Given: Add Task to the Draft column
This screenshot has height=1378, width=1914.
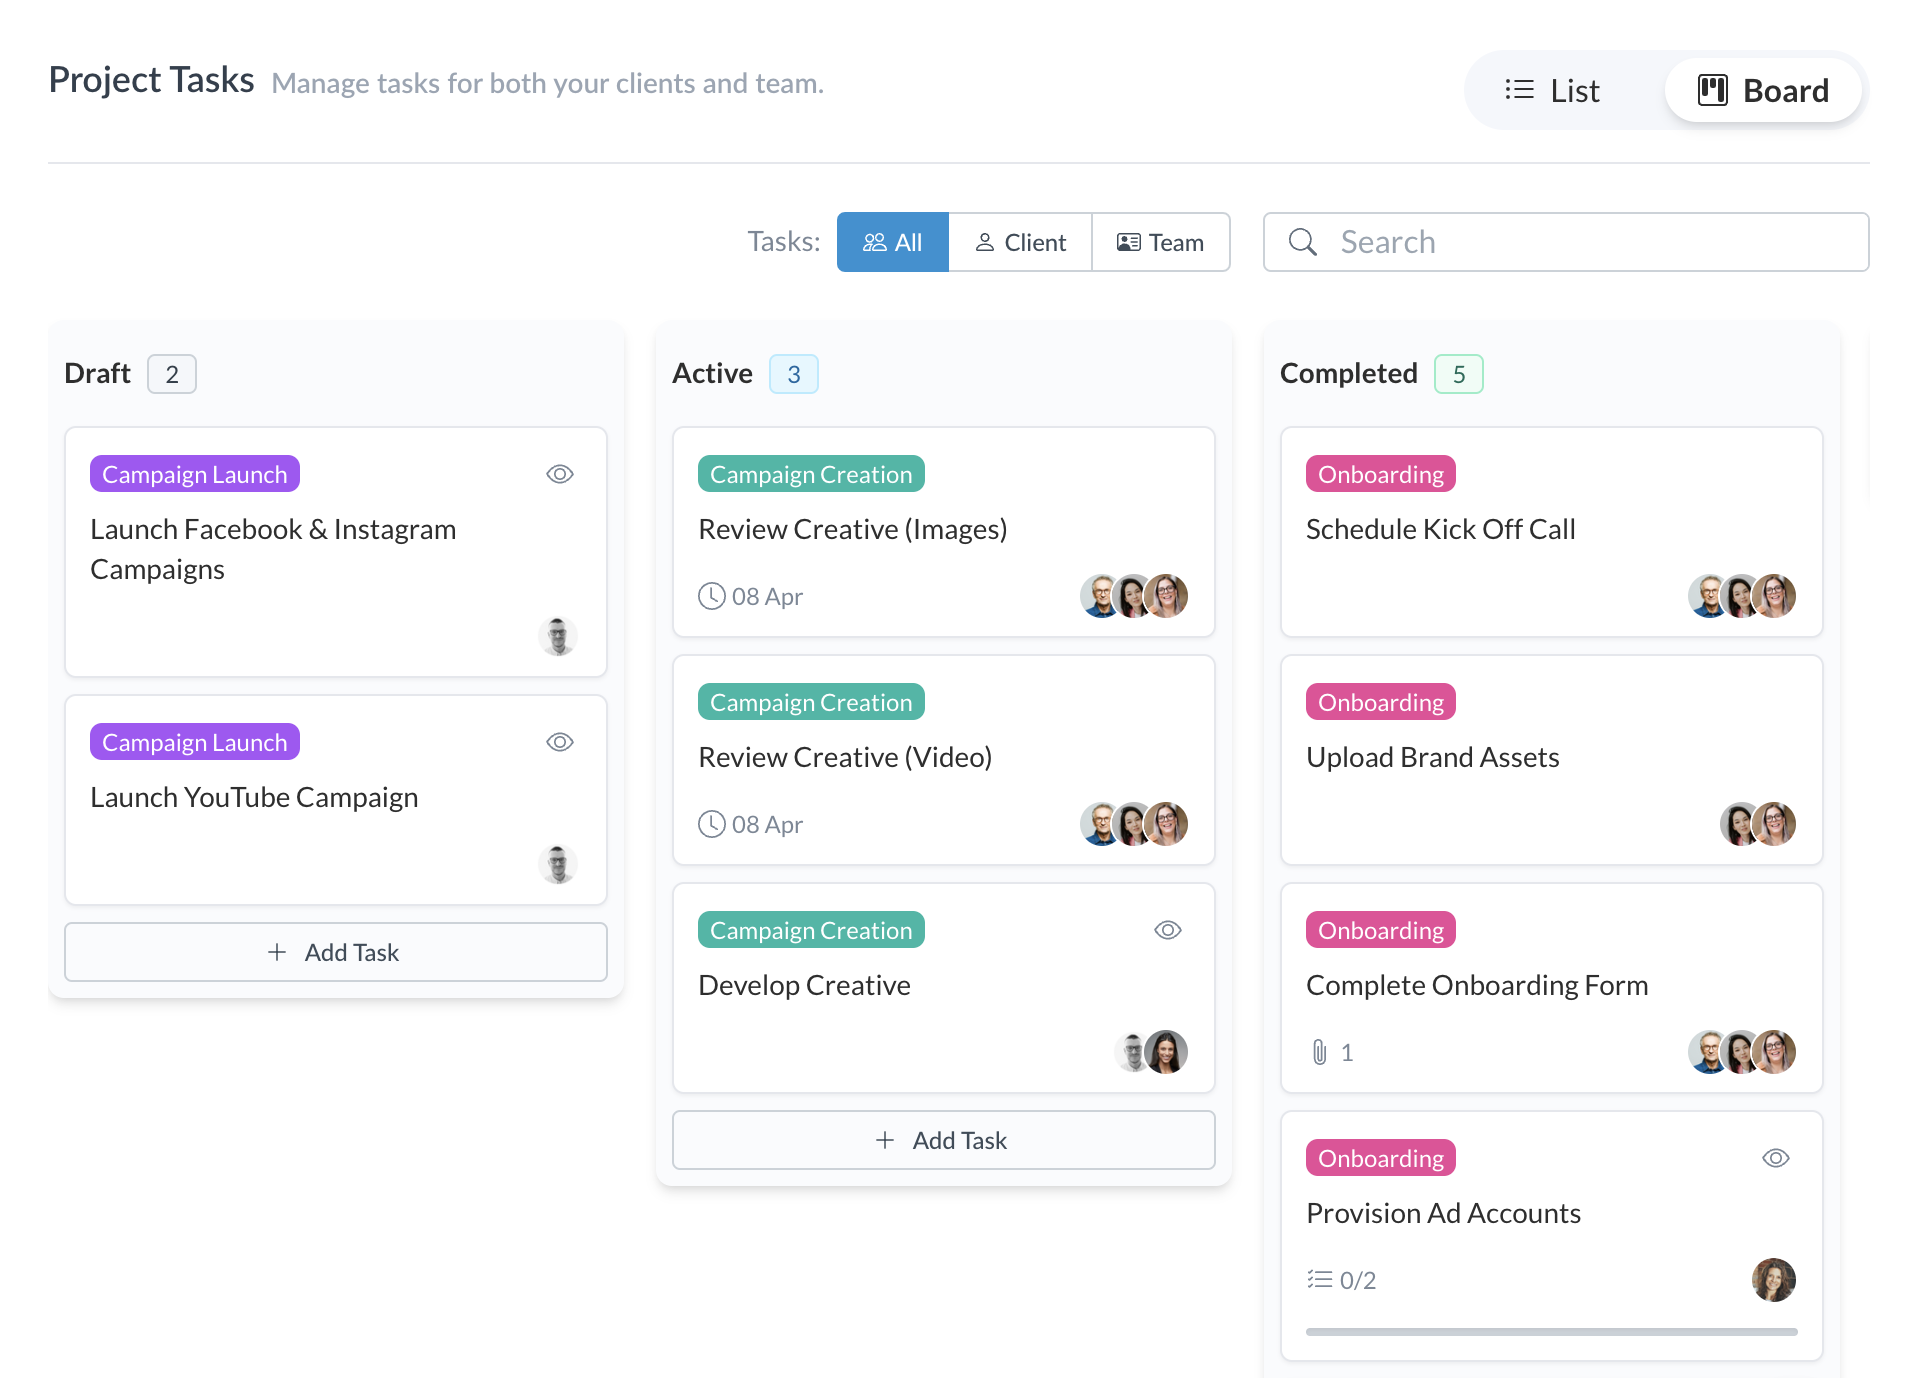Looking at the screenshot, I should (x=335, y=952).
